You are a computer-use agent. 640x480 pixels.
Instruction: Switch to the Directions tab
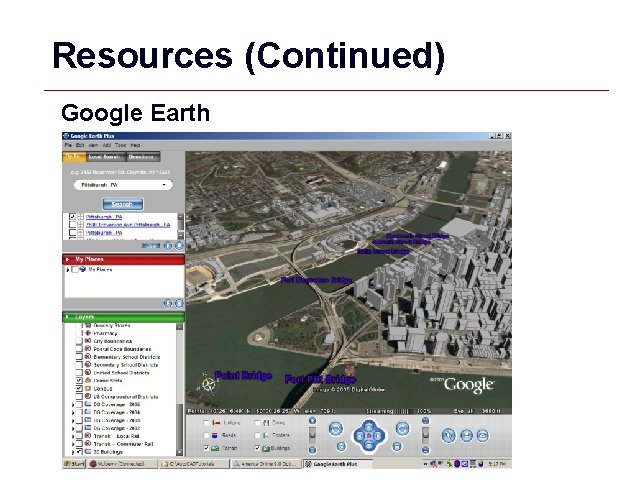pyautogui.click(x=141, y=157)
